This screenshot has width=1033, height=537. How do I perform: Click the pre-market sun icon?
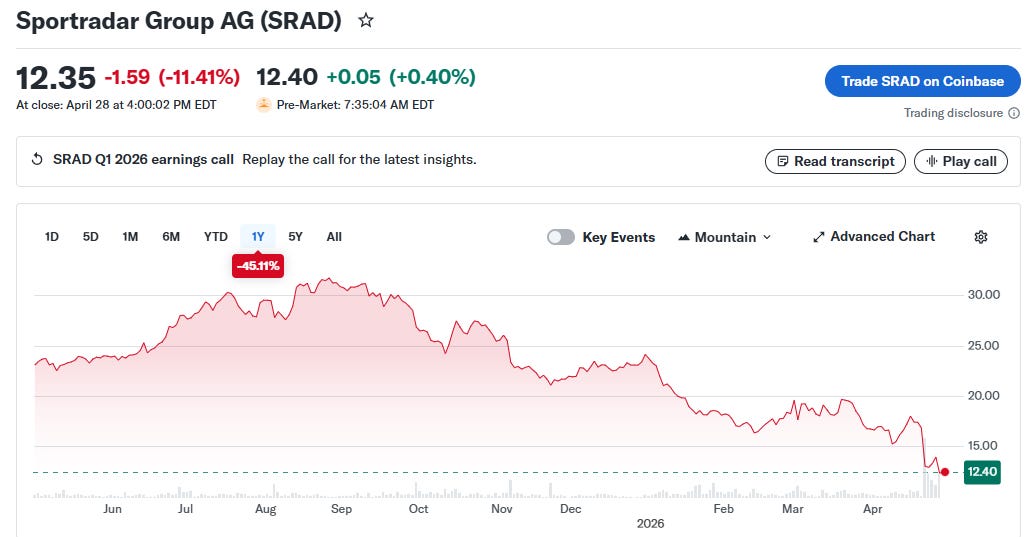pyautogui.click(x=264, y=105)
